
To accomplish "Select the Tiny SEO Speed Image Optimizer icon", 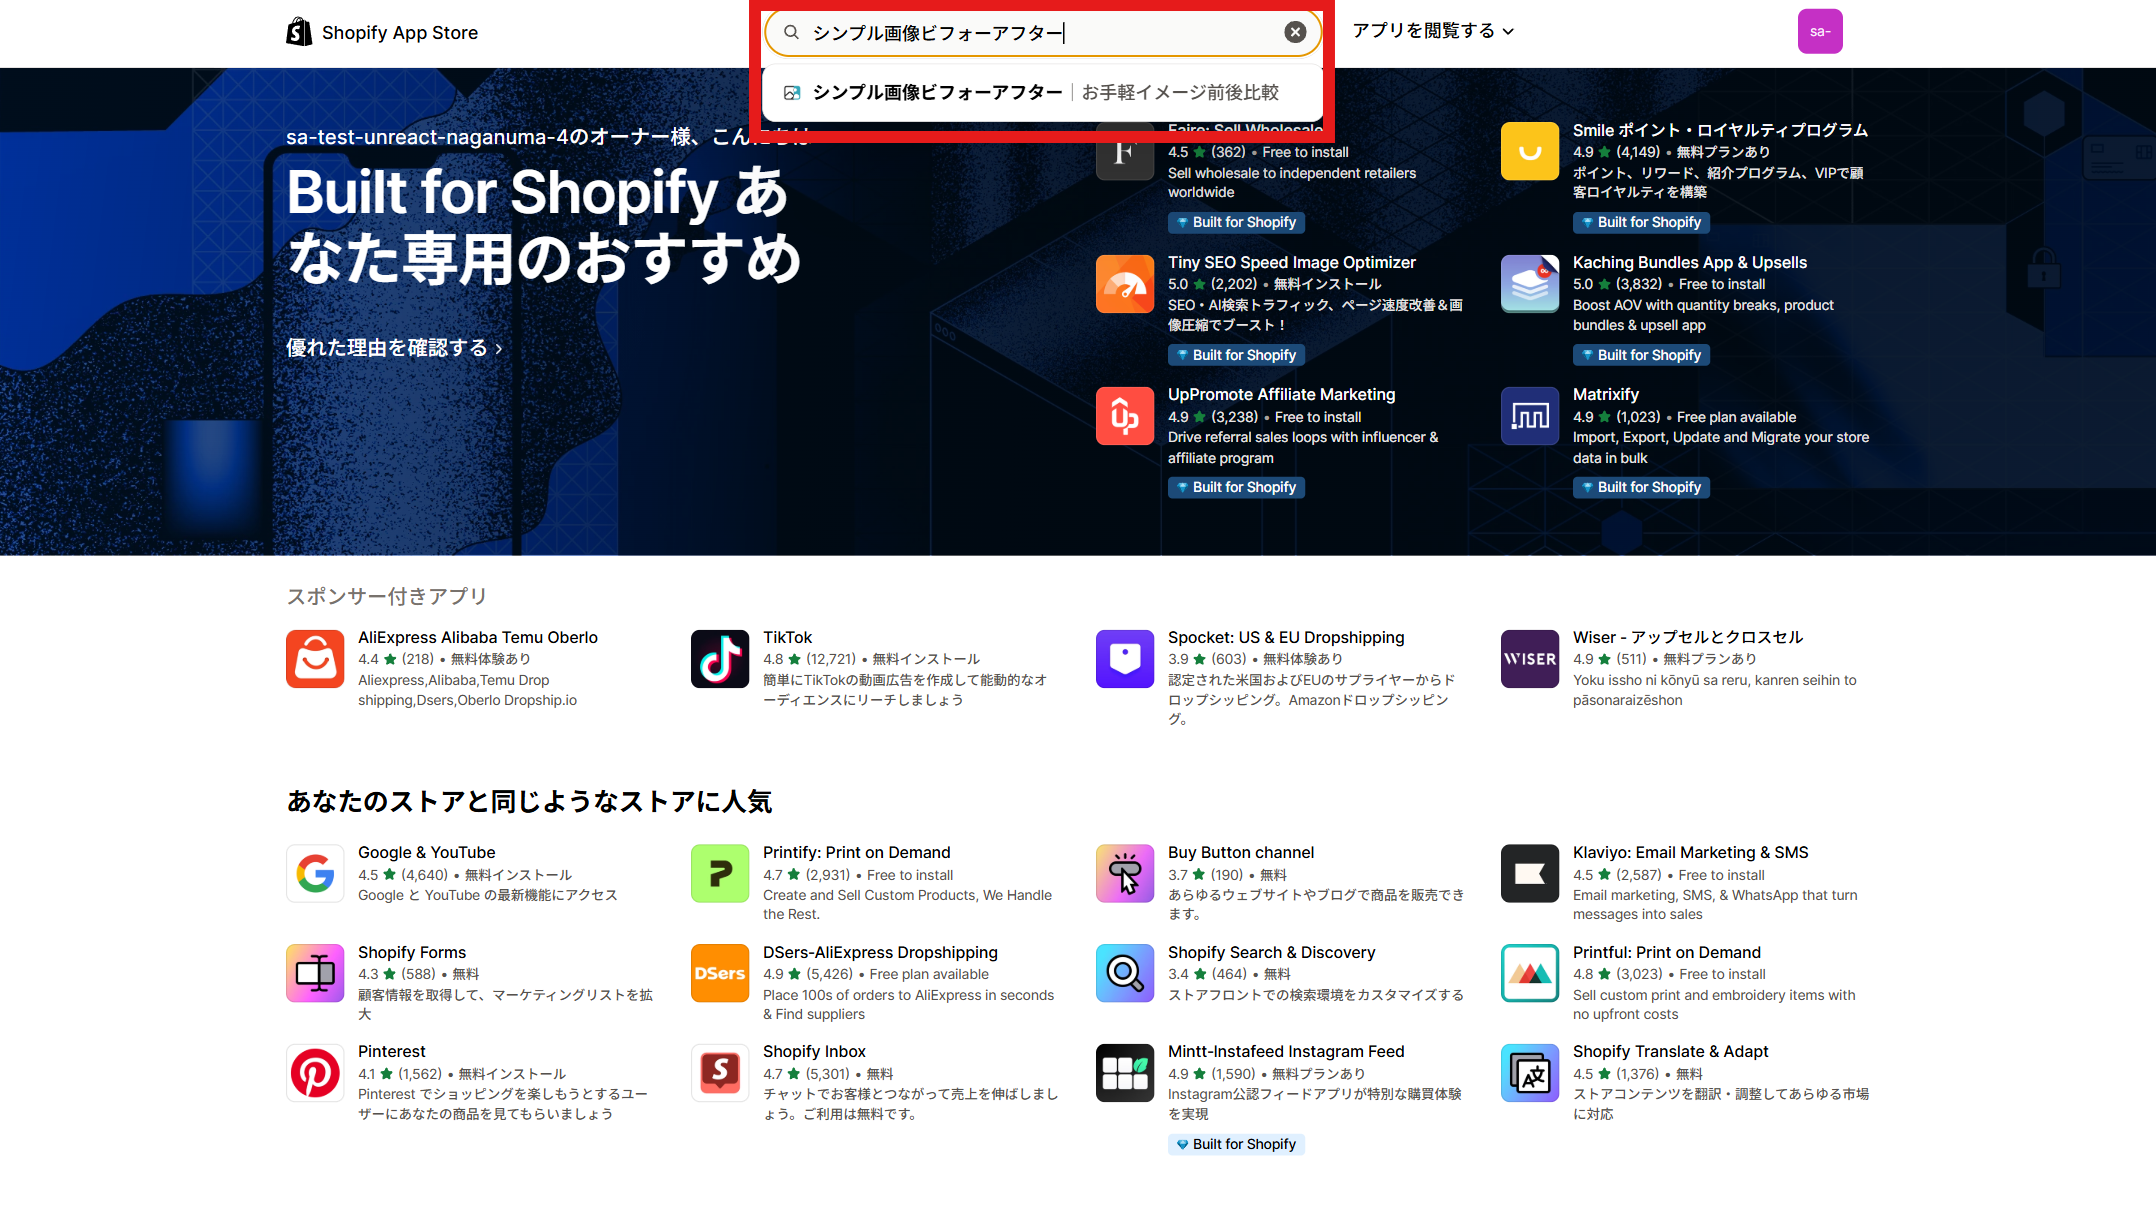I will pos(1124,283).
